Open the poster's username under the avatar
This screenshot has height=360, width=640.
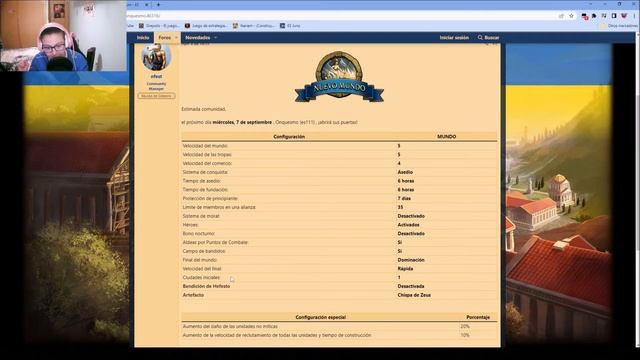[x=156, y=76]
